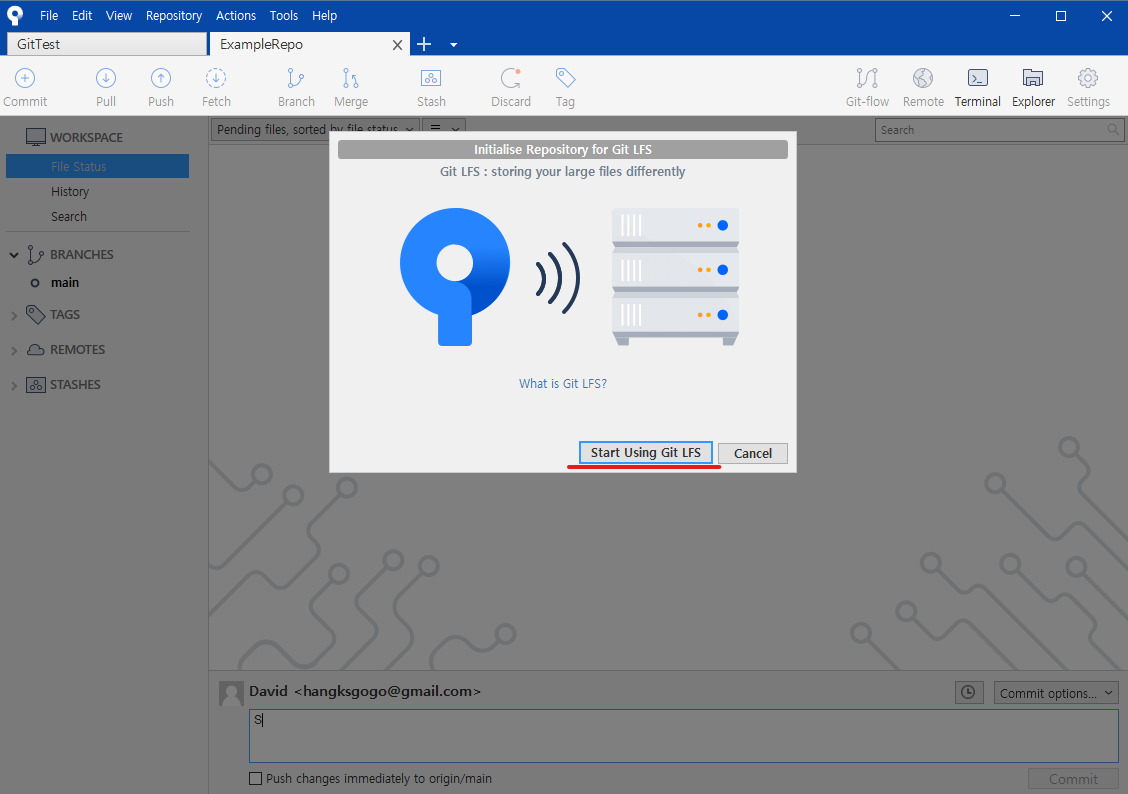Viewport: 1128px width, 794px height.
Task: Click the commit history clock icon
Action: 968,693
